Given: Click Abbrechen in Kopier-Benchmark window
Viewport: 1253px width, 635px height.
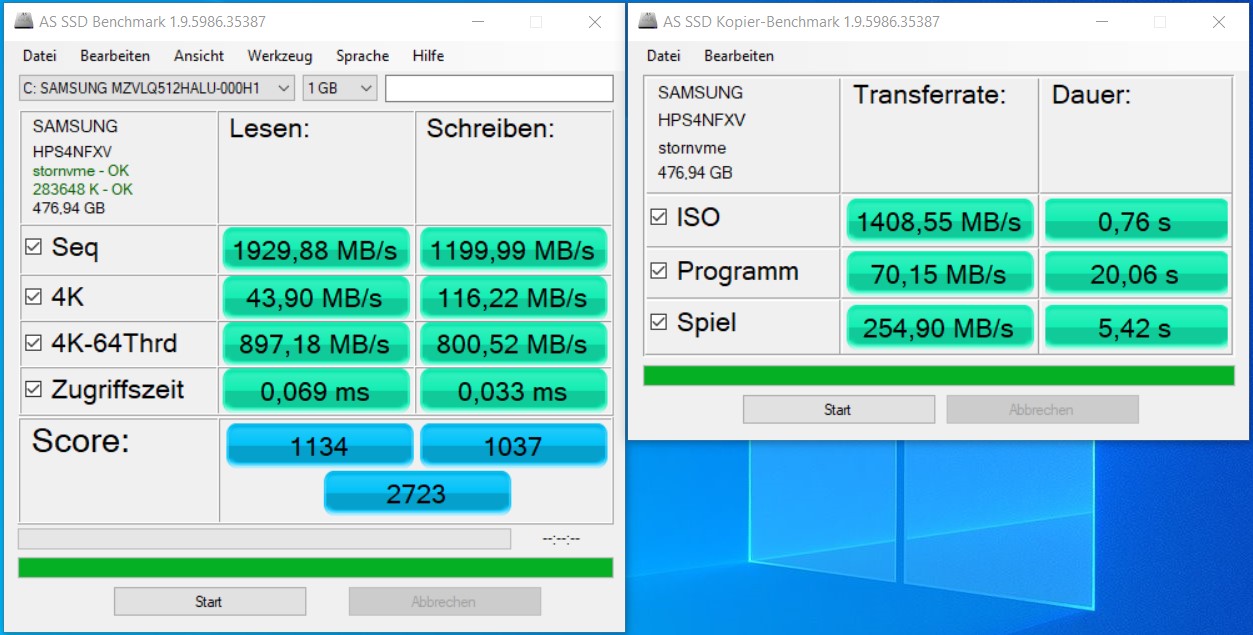Looking at the screenshot, I should click(x=1042, y=409).
